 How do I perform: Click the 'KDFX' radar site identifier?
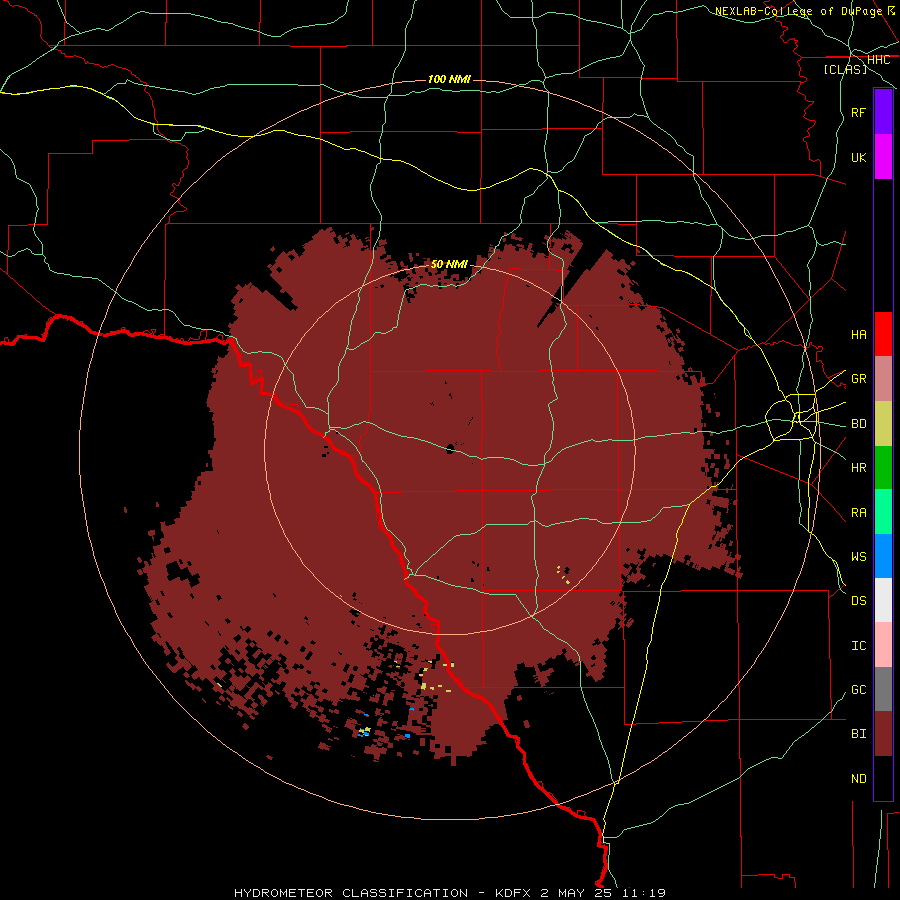(515, 893)
